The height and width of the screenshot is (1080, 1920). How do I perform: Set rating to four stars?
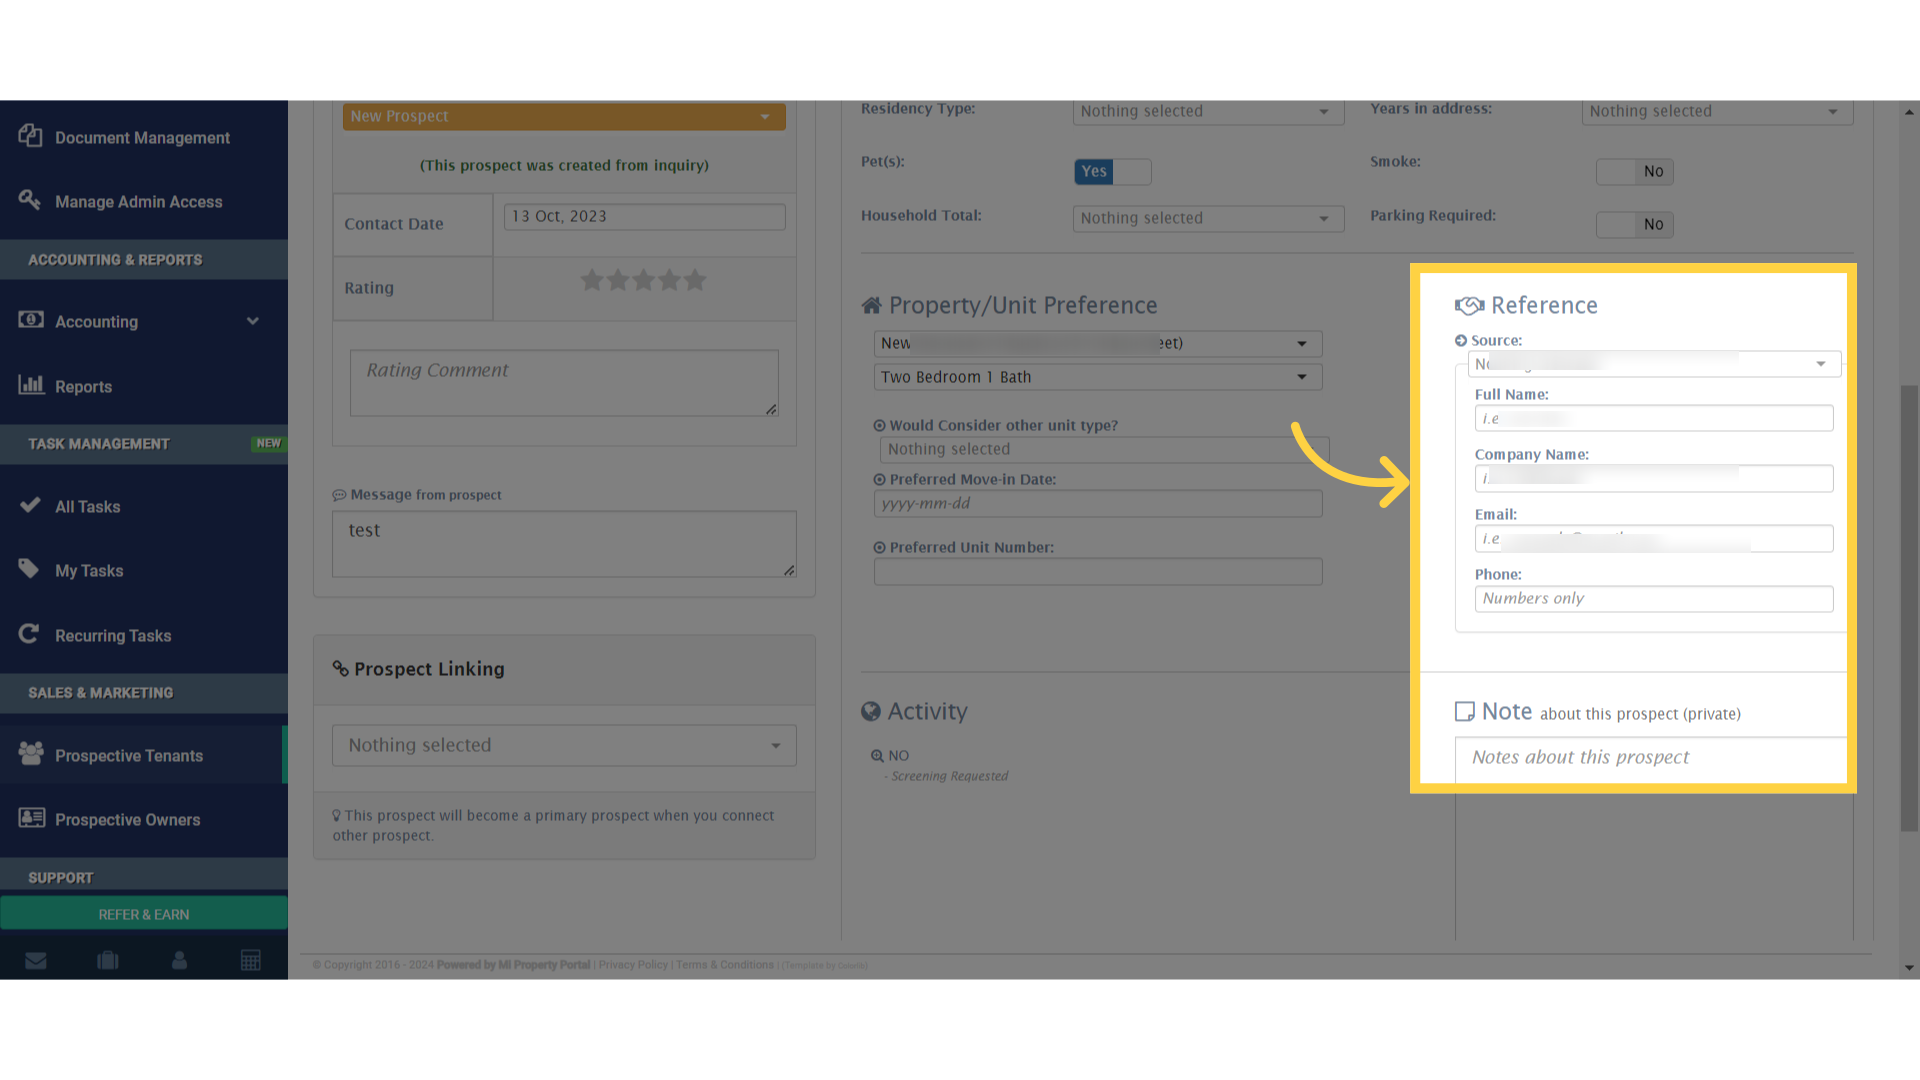pyautogui.click(x=670, y=280)
